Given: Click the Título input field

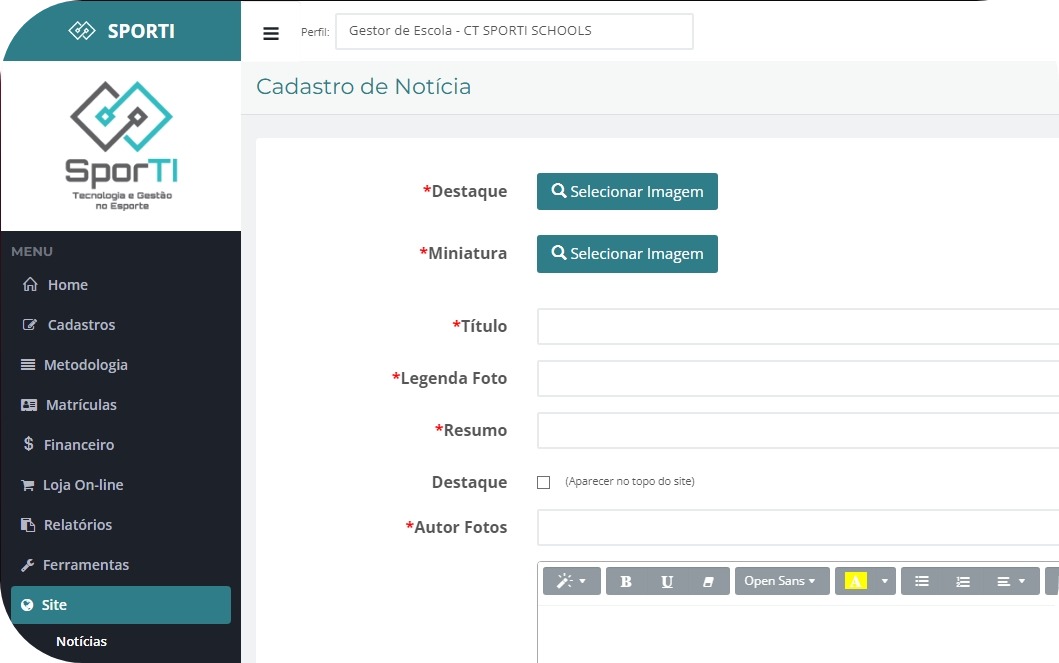Looking at the screenshot, I should point(797,327).
